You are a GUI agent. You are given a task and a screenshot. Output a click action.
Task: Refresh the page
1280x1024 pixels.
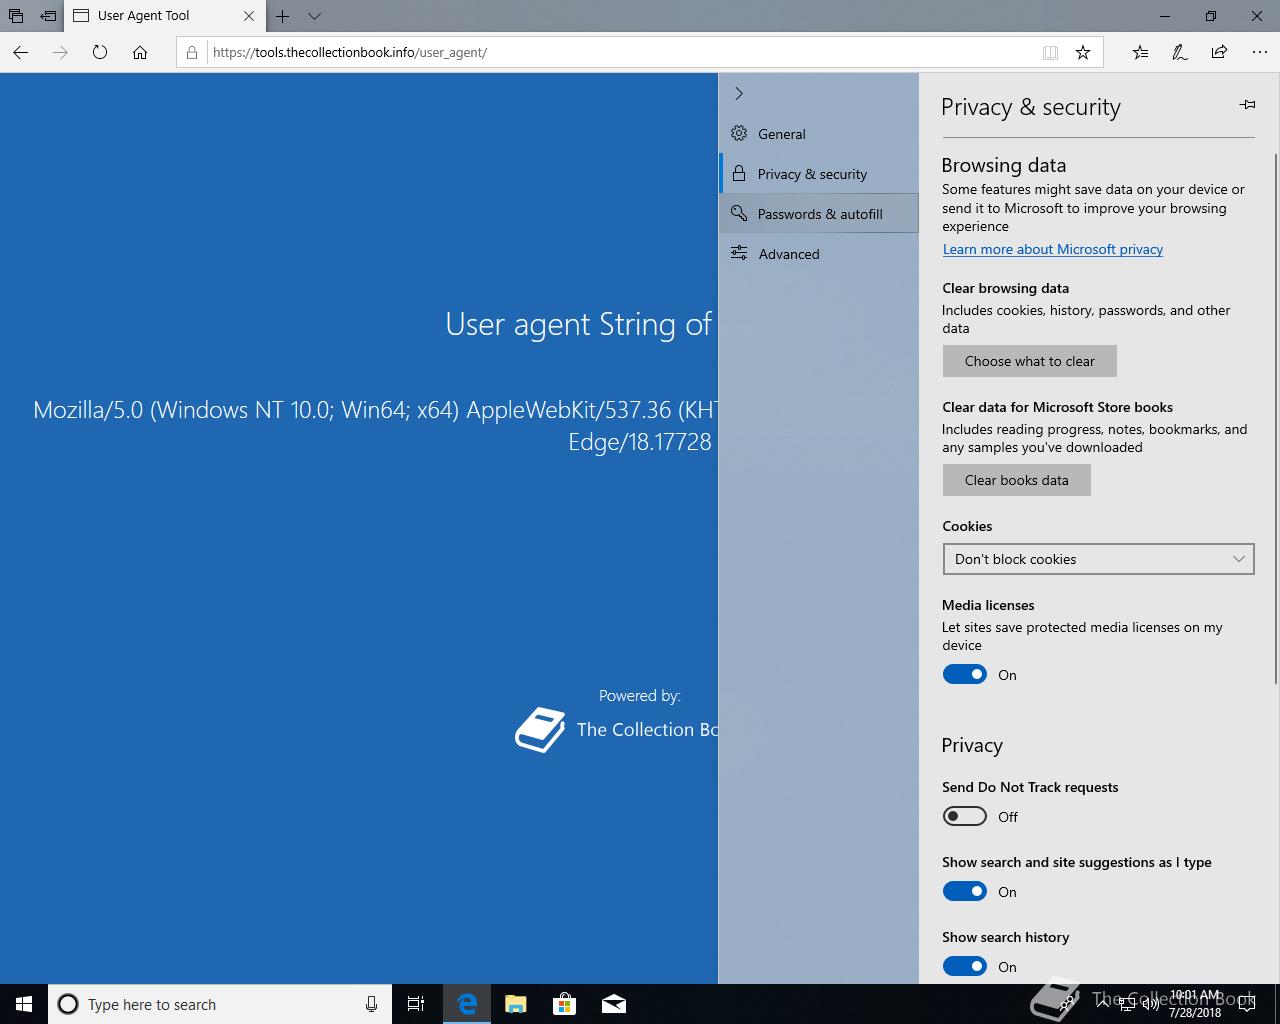tap(100, 52)
